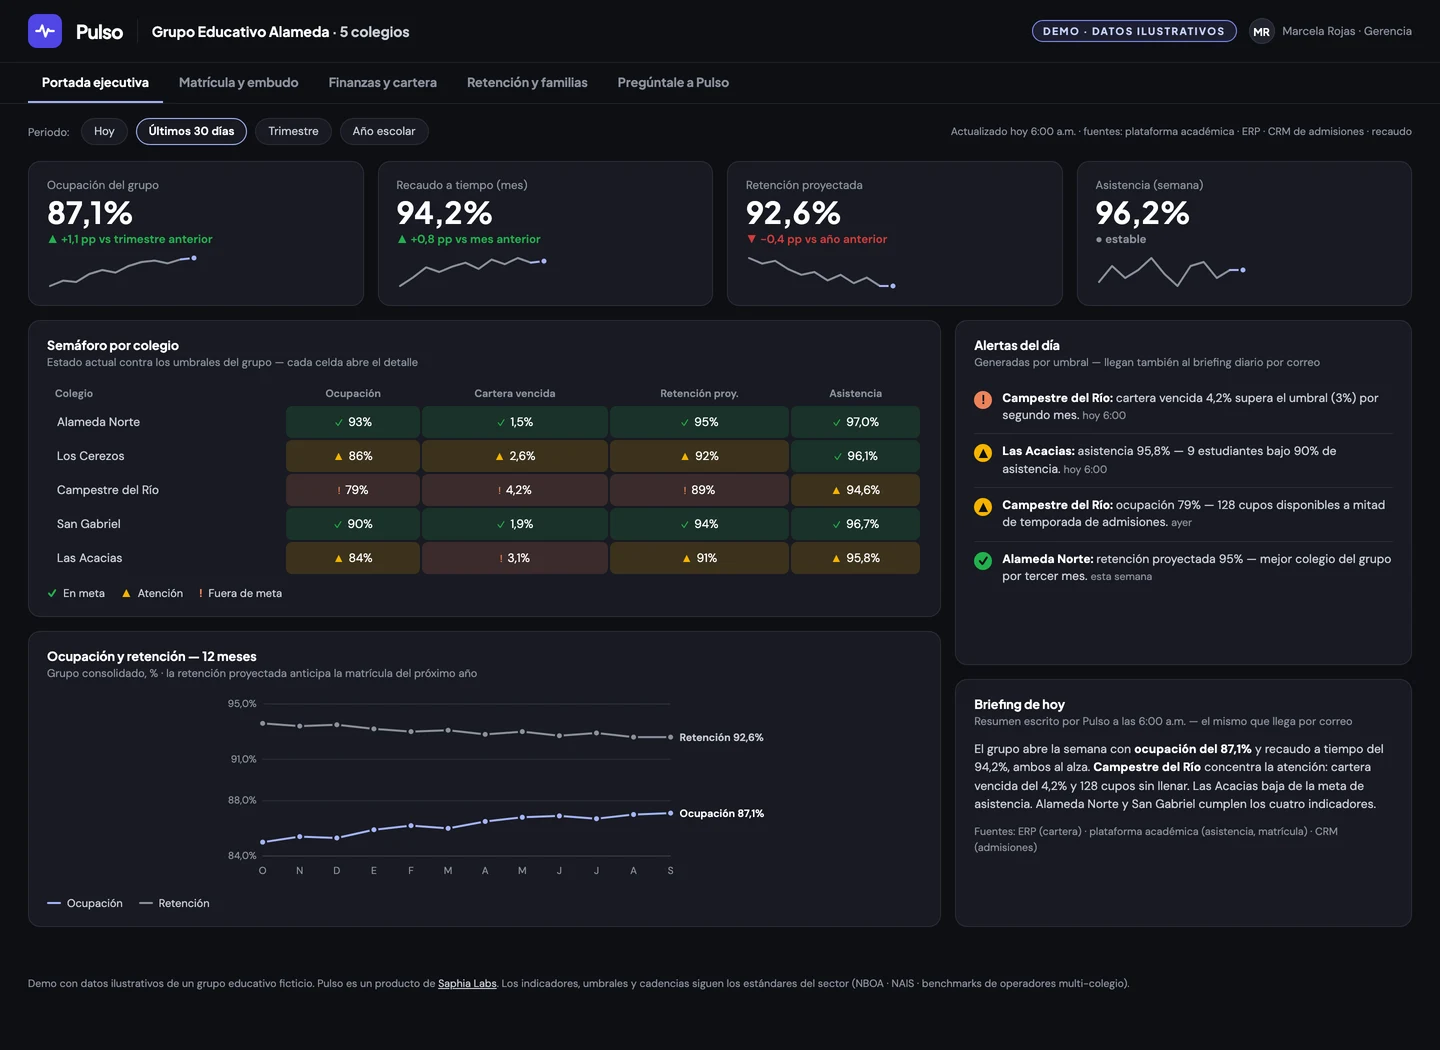Image resolution: width=1440 pixels, height=1050 pixels.
Task: Open the MR user avatar
Action: pyautogui.click(x=1262, y=32)
